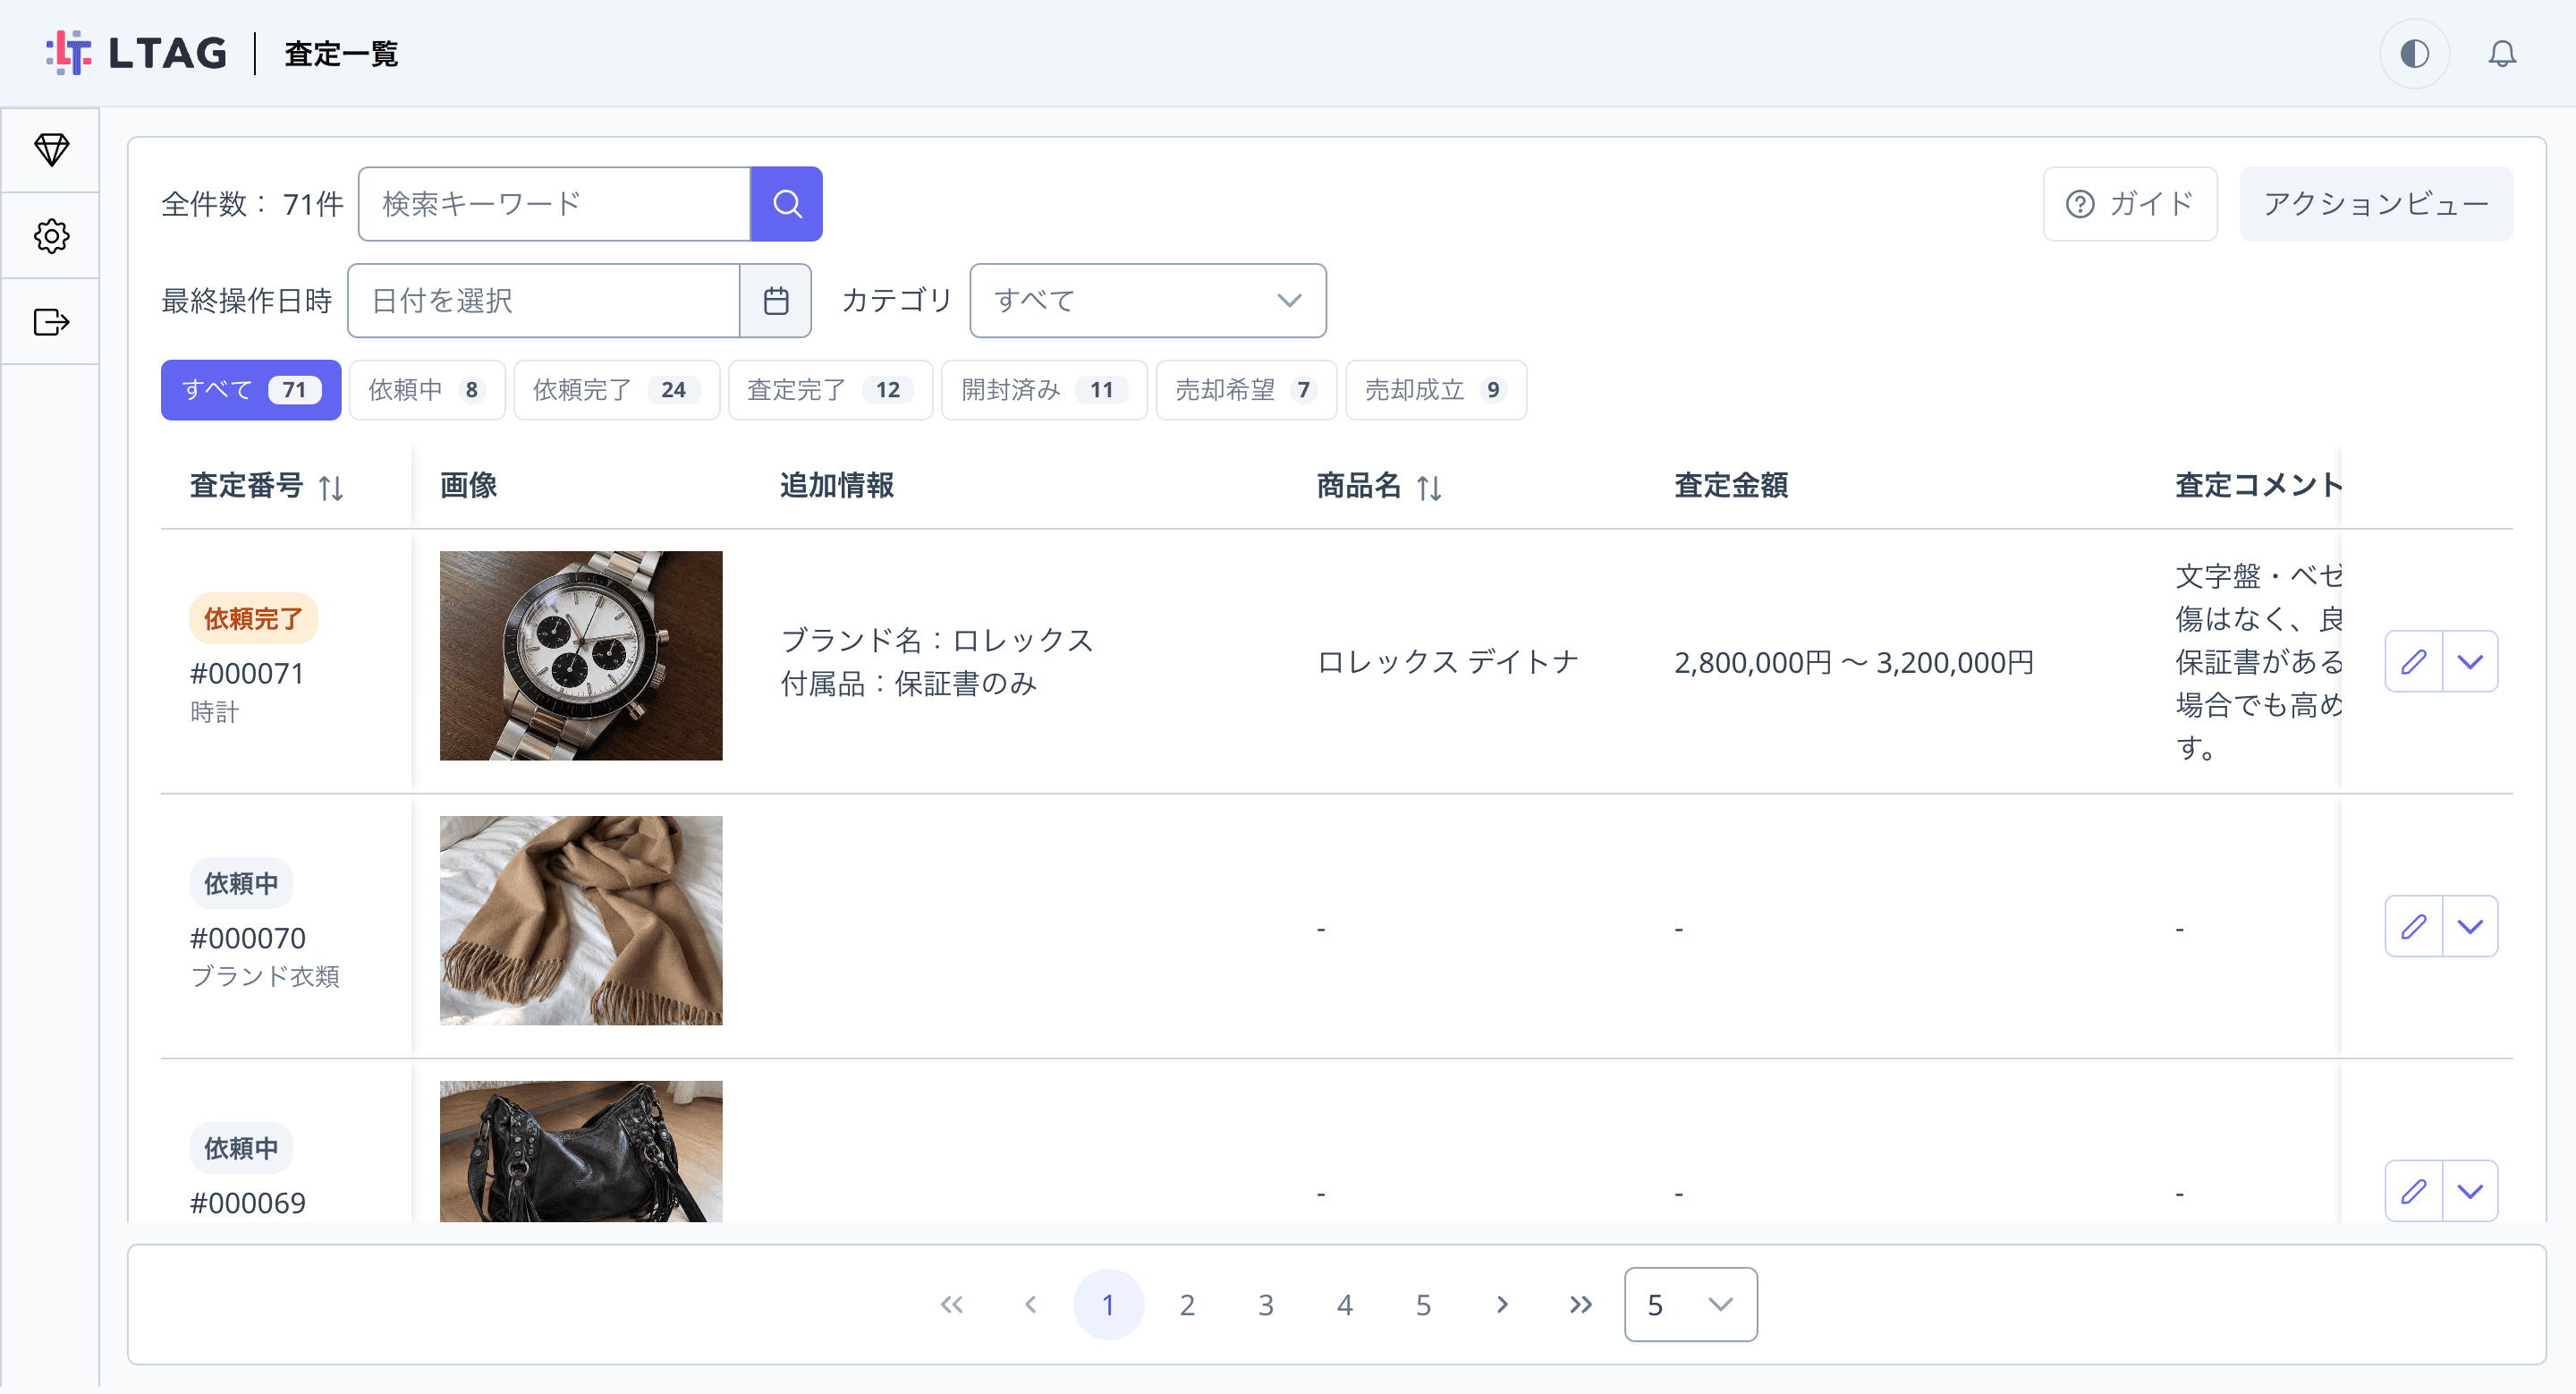Open the diamond appraisal sidebar icon
This screenshot has height=1394, width=2576.
point(51,150)
